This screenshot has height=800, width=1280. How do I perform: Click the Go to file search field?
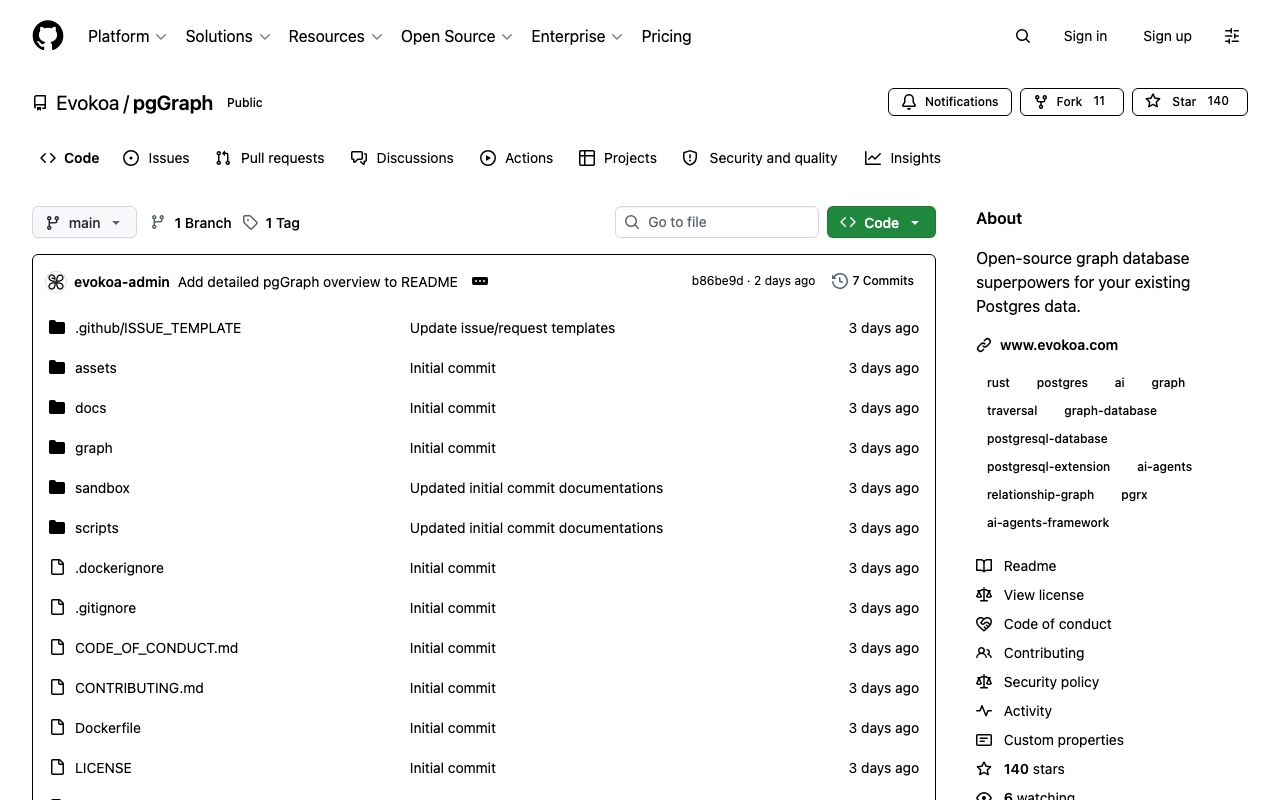click(x=717, y=222)
